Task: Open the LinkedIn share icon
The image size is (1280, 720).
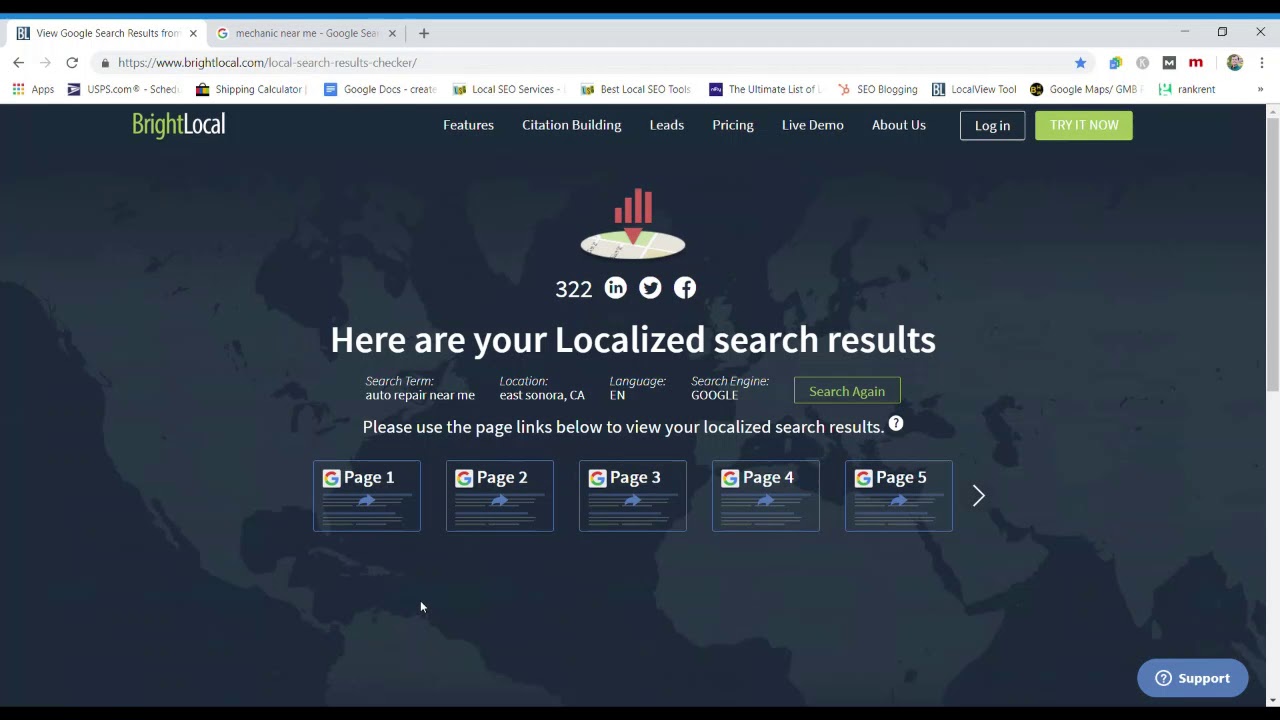Action: (615, 288)
